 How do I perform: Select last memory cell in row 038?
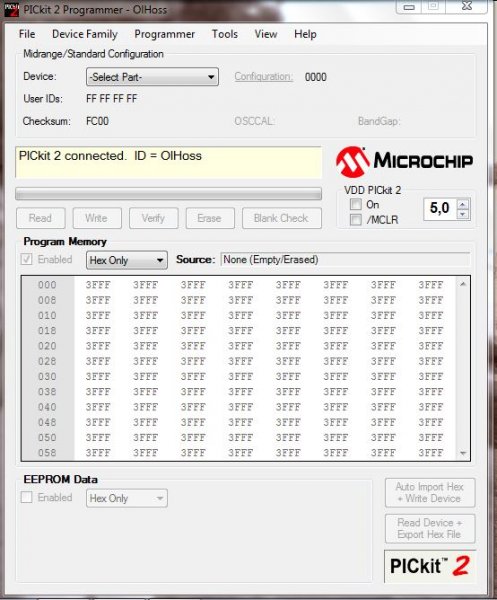(431, 392)
